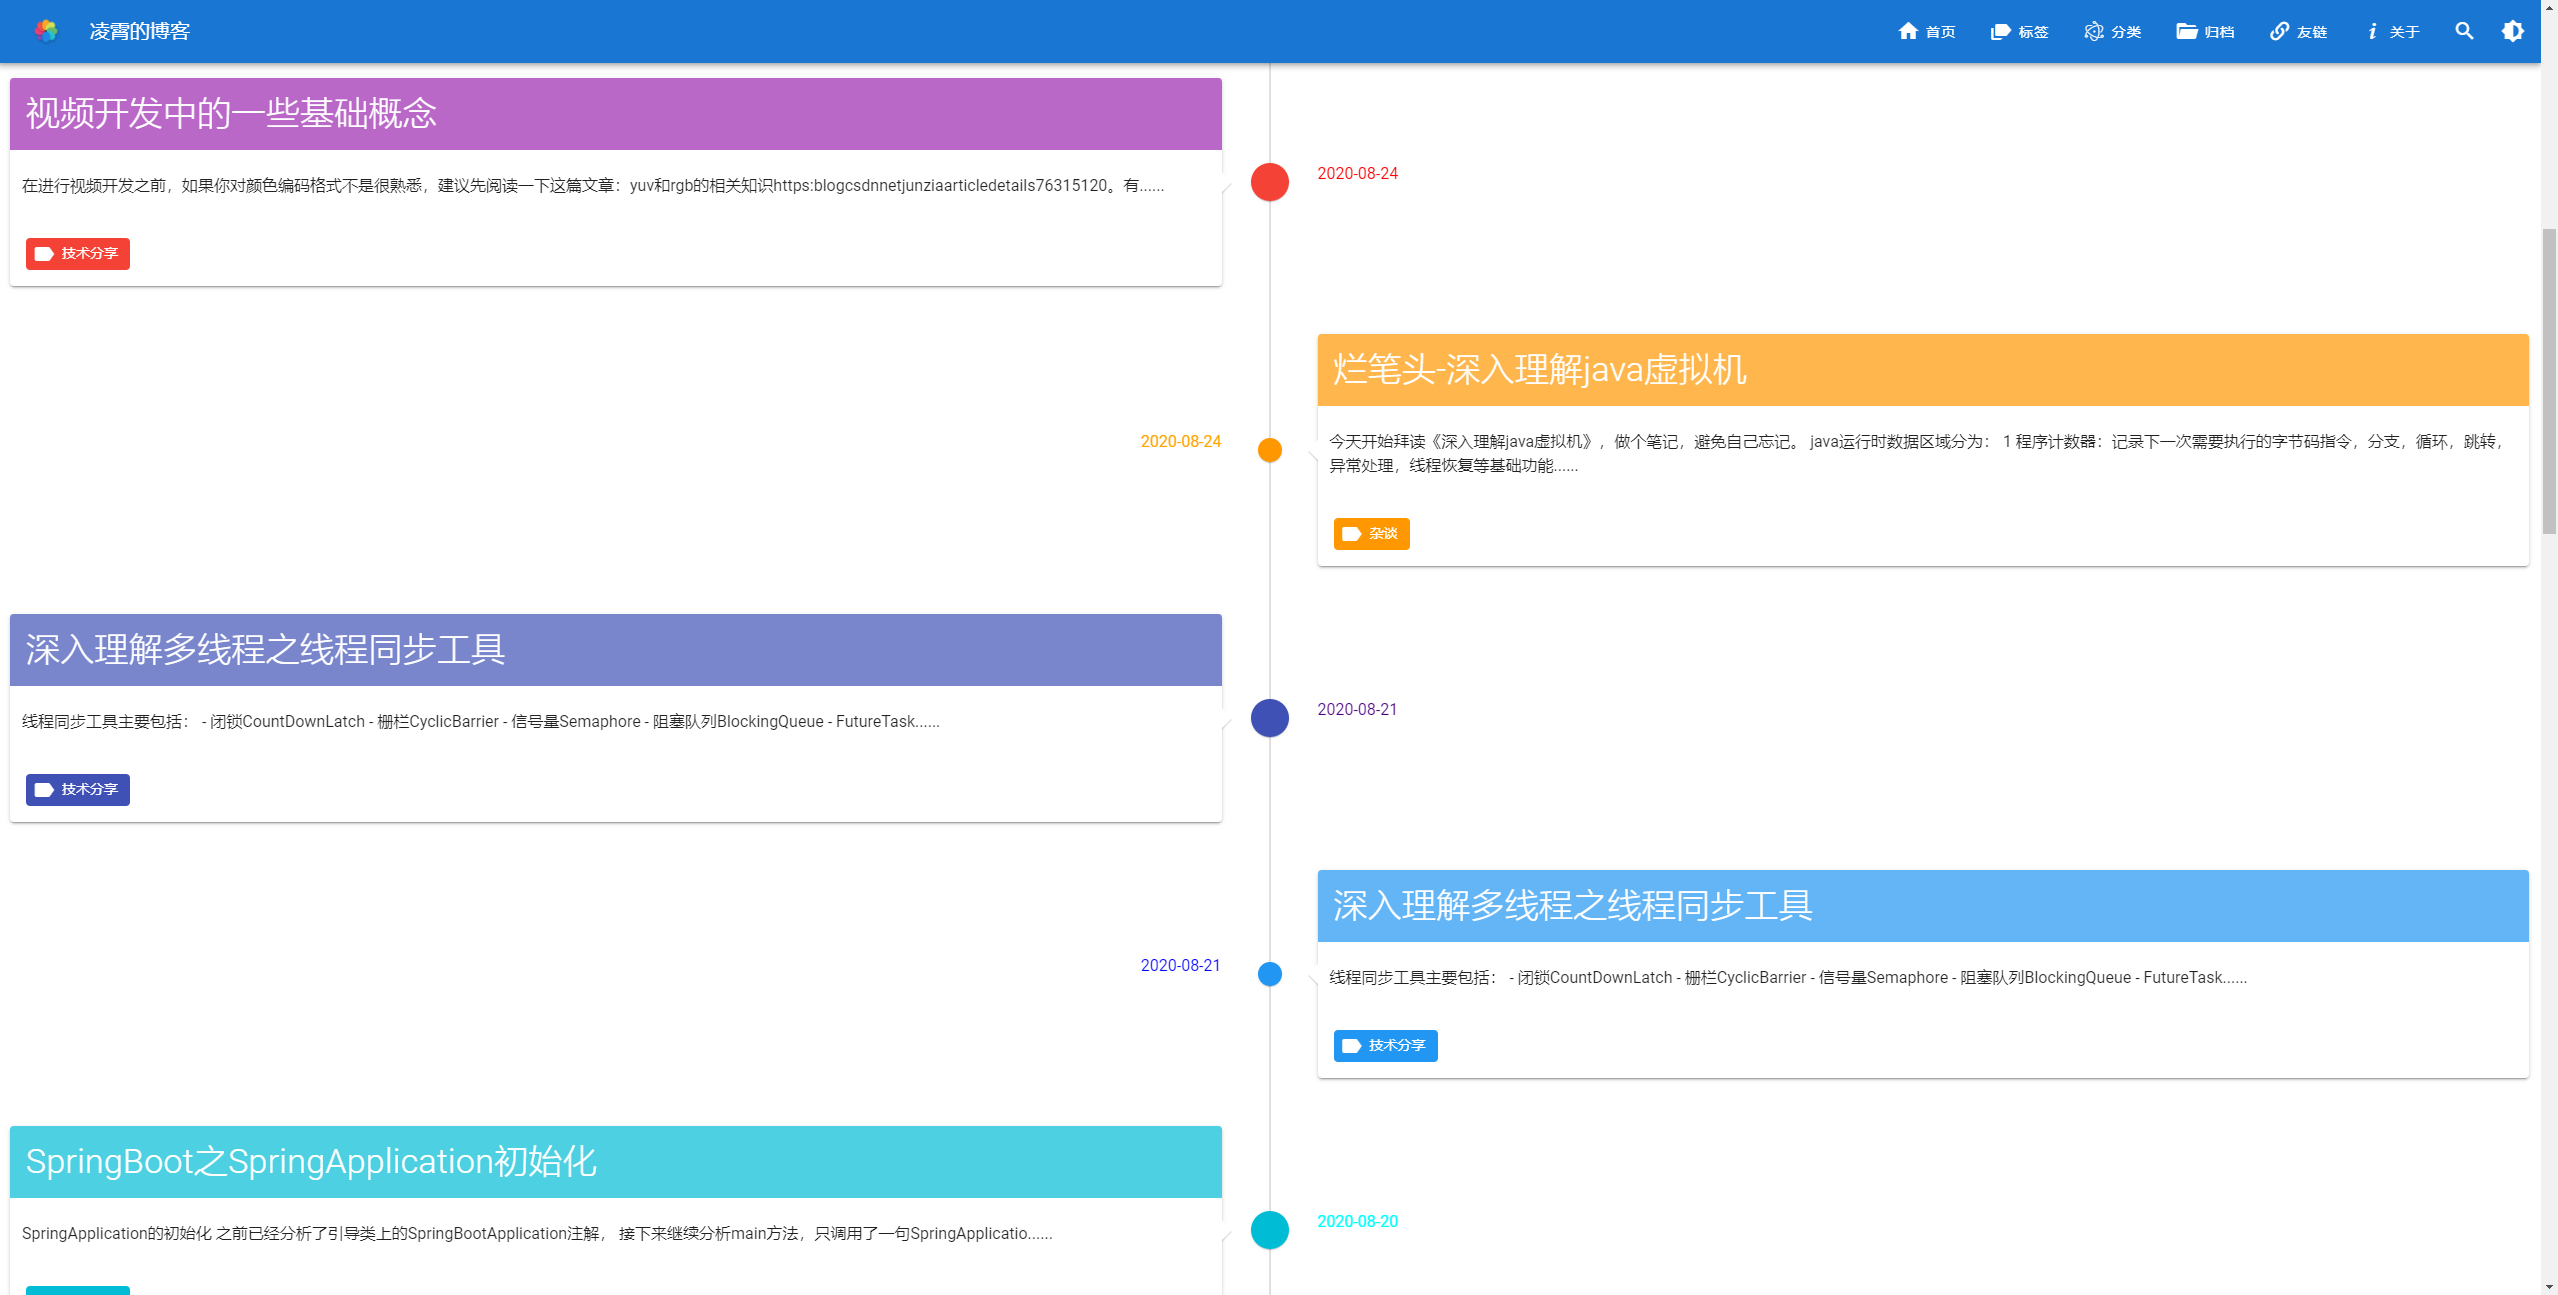The width and height of the screenshot is (2558, 1295).
Task: Open the search icon in navbar
Action: pos(2464,31)
